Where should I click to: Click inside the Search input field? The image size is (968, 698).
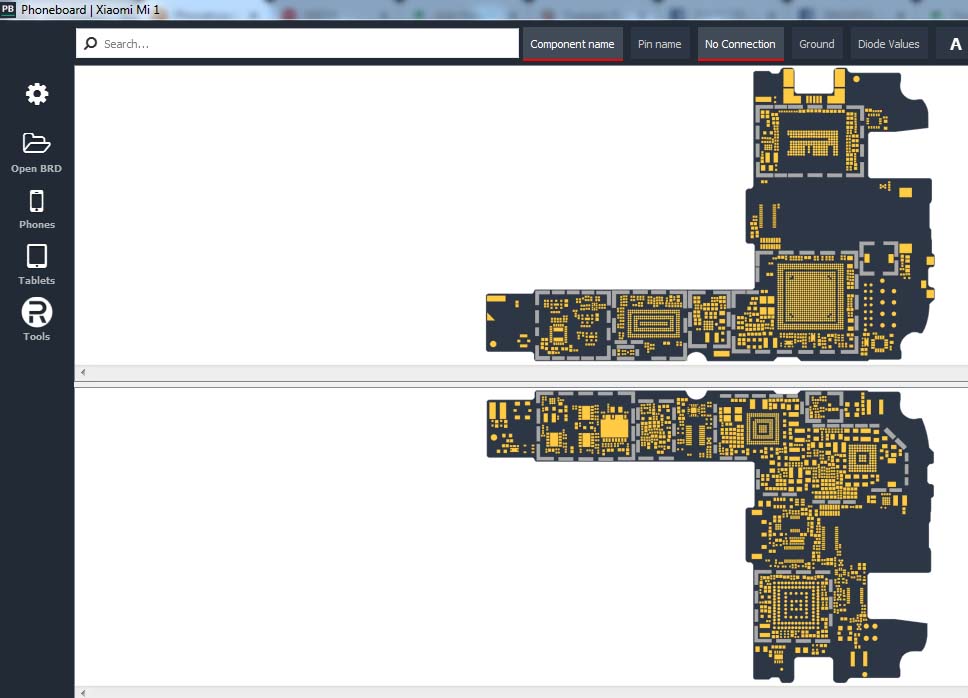[x=298, y=43]
